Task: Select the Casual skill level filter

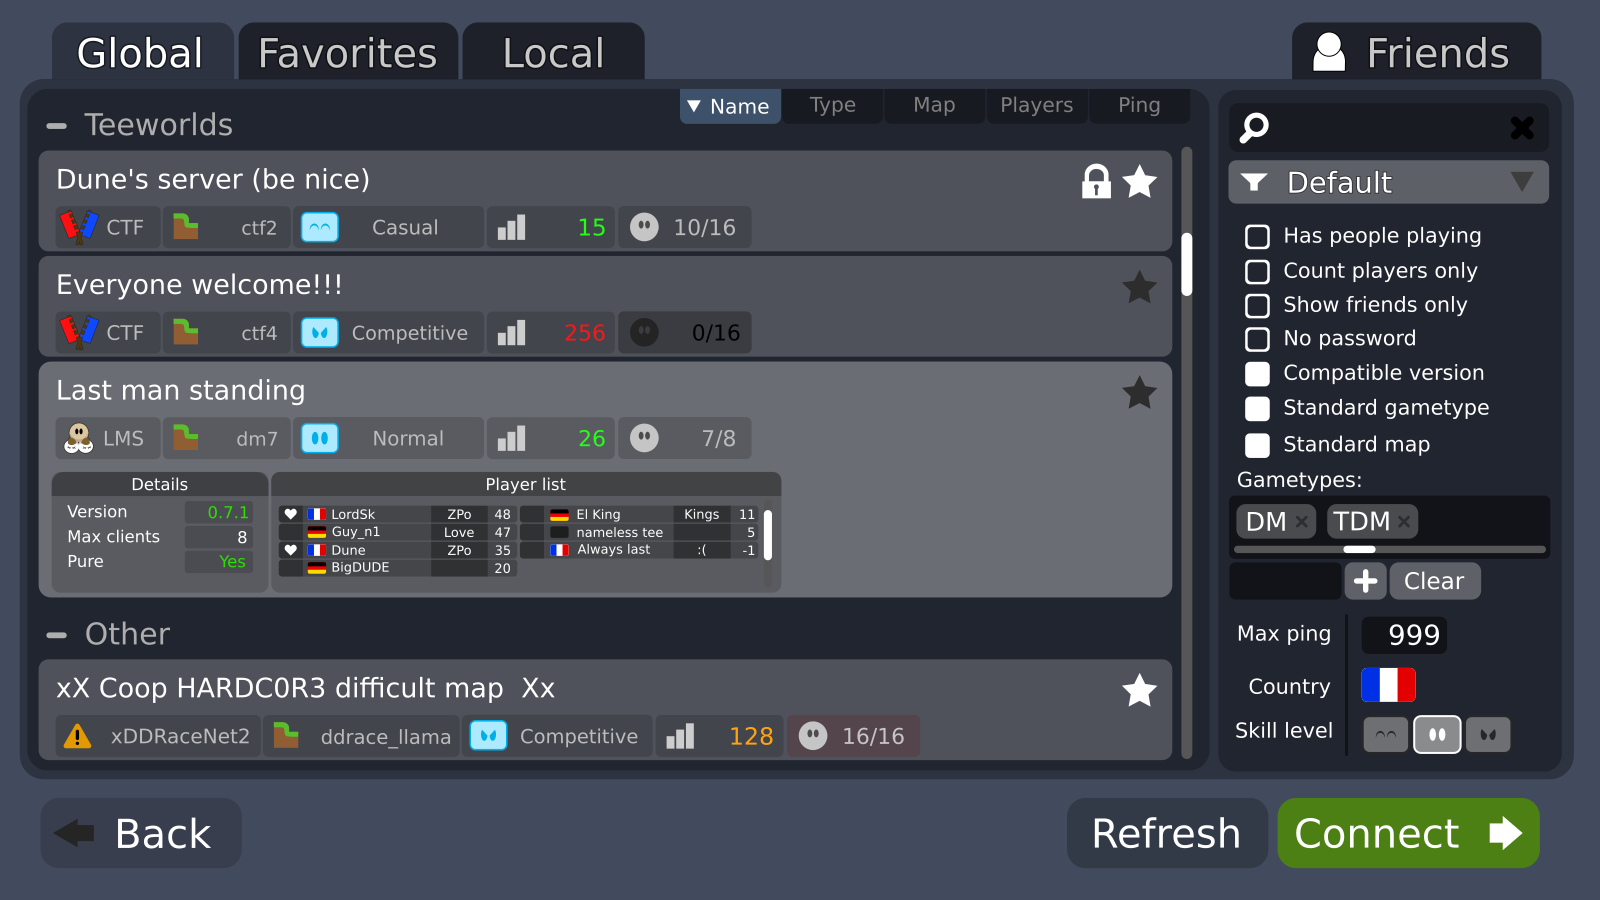Action: click(1386, 735)
